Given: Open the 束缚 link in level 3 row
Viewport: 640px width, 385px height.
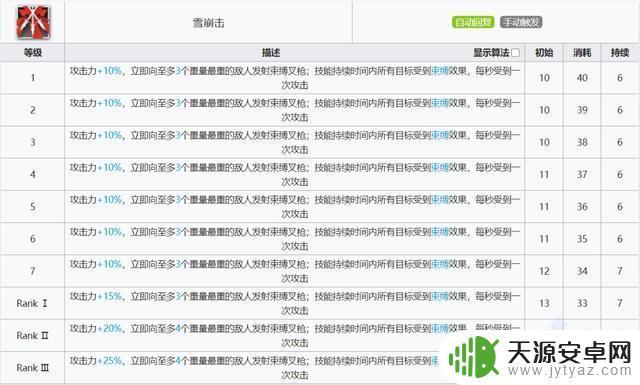Looking at the screenshot, I should tap(440, 136).
